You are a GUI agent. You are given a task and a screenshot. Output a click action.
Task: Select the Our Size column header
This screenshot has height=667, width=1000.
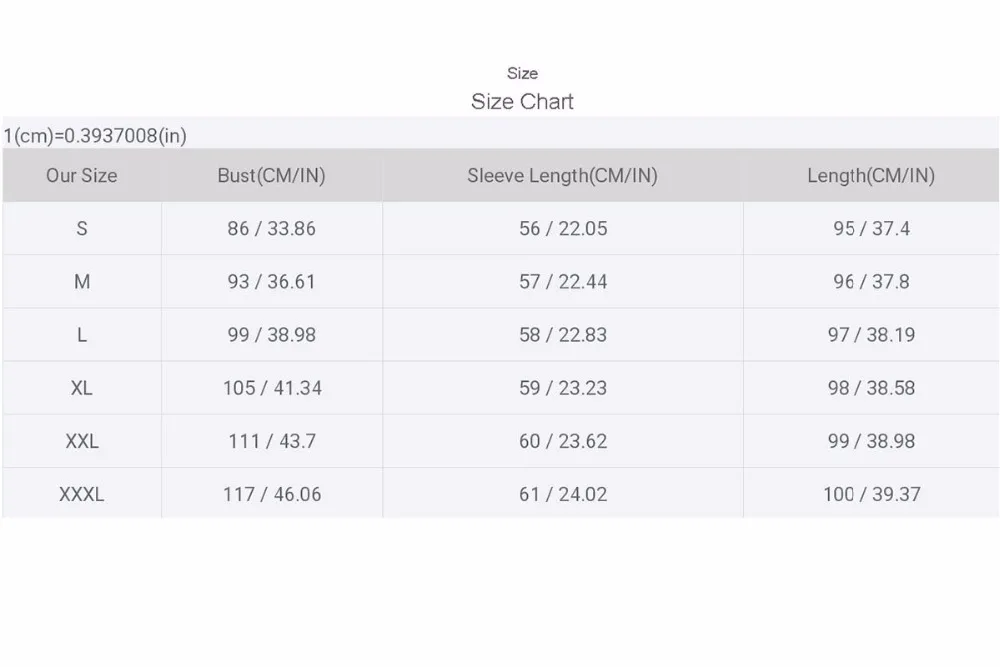pos(82,175)
